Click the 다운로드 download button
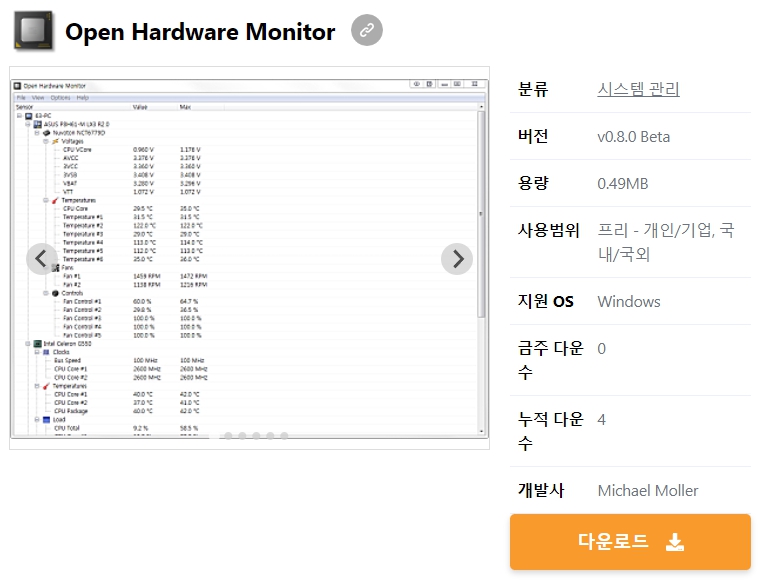This screenshot has width=758, height=583. tap(630, 541)
